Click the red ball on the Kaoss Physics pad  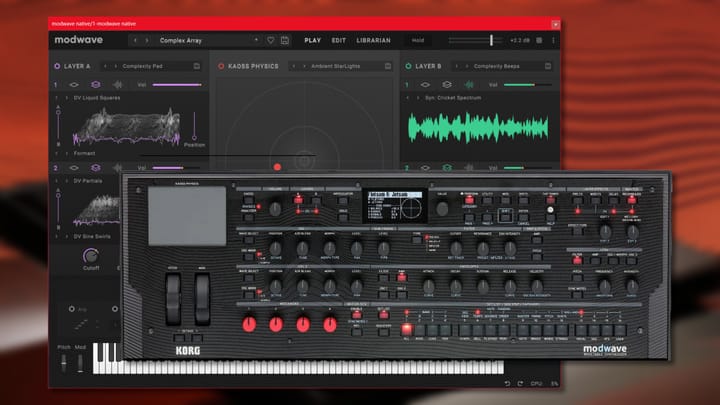tap(277, 167)
